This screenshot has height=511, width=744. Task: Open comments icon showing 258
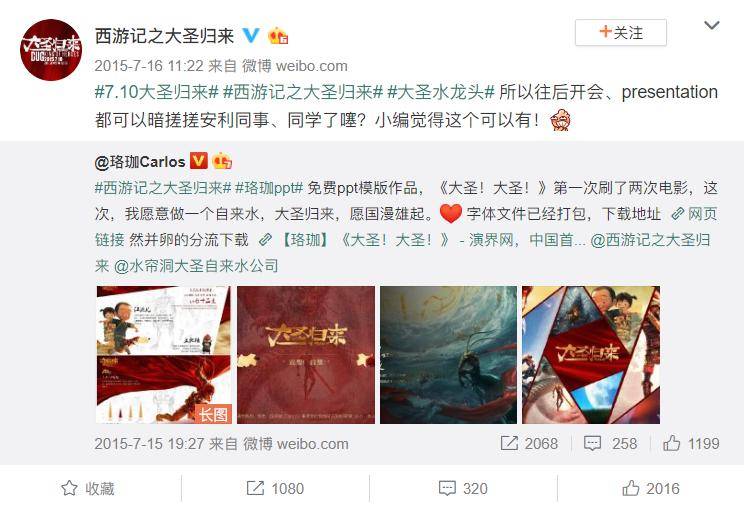pyautogui.click(x=592, y=444)
